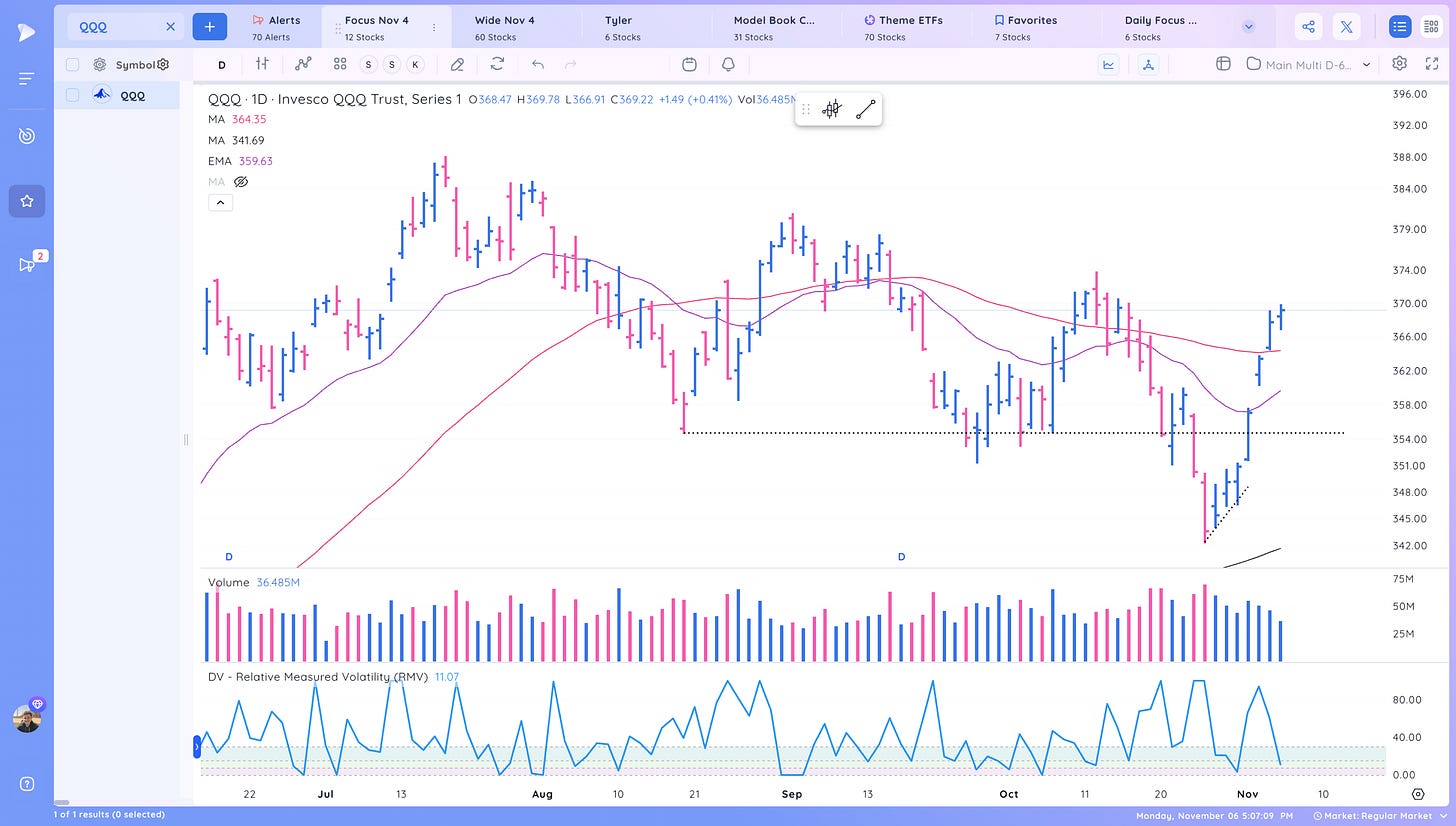Click the MA 341.69 indicator label
1456x826 pixels.
(236, 140)
